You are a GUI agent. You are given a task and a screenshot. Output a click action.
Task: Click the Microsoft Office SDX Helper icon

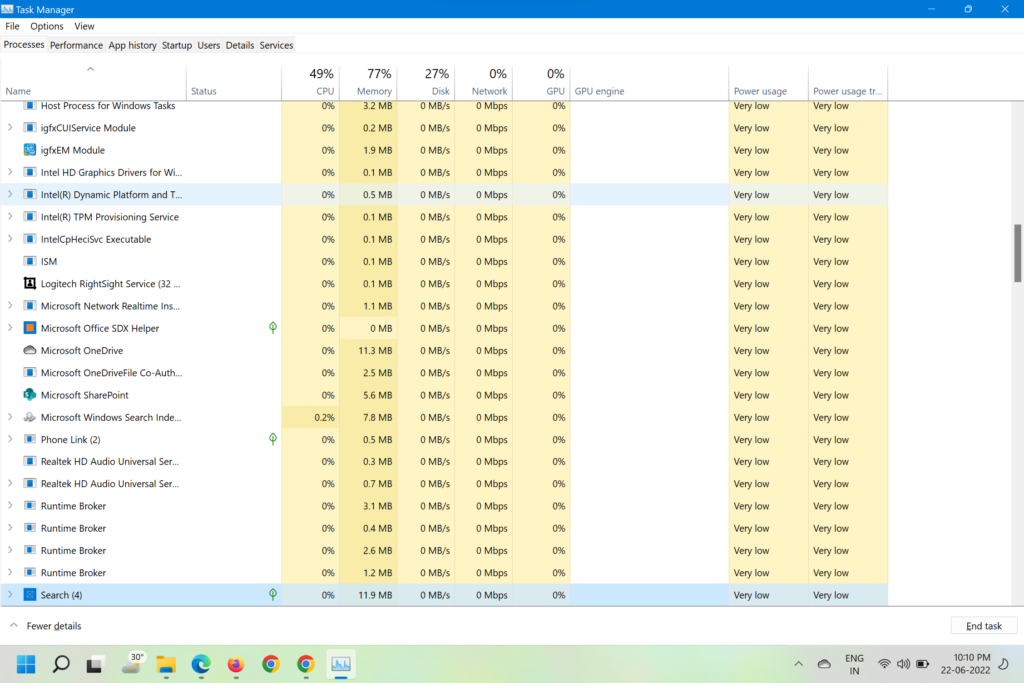tap(30, 328)
